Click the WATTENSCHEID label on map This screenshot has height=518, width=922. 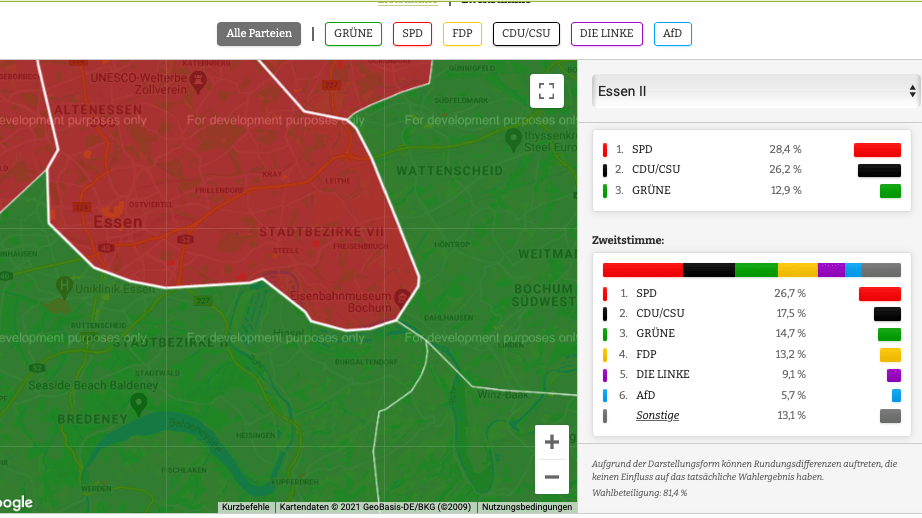(449, 171)
